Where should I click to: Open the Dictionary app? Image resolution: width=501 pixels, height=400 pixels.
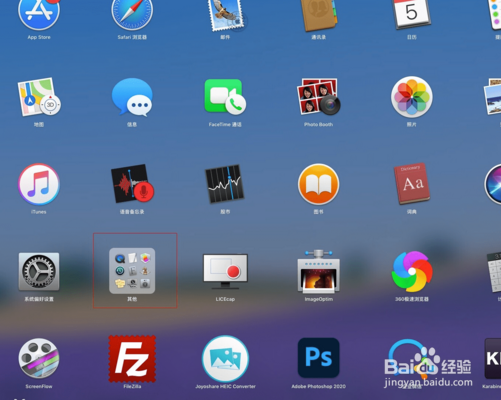click(x=412, y=184)
